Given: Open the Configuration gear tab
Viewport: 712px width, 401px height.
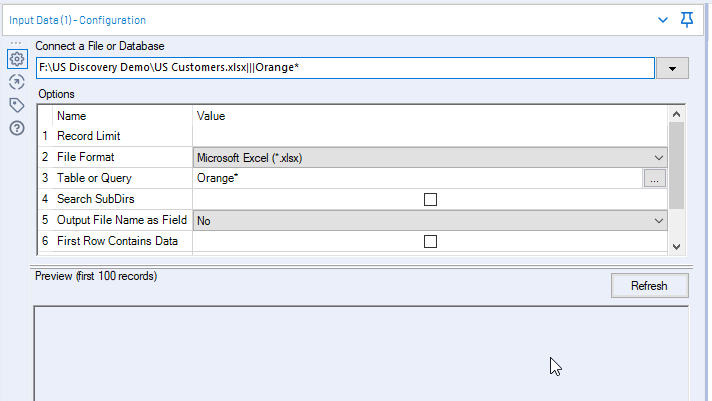Looking at the screenshot, I should (x=16, y=59).
